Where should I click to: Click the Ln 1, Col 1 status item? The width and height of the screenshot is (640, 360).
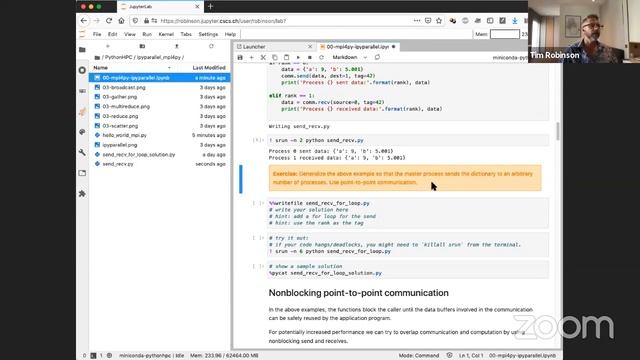[x=471, y=356]
